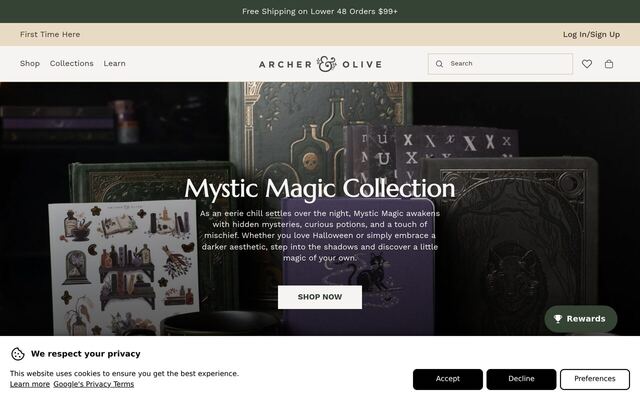This screenshot has width=640, height=400.
Task: Click the Search input field
Action: point(500,64)
